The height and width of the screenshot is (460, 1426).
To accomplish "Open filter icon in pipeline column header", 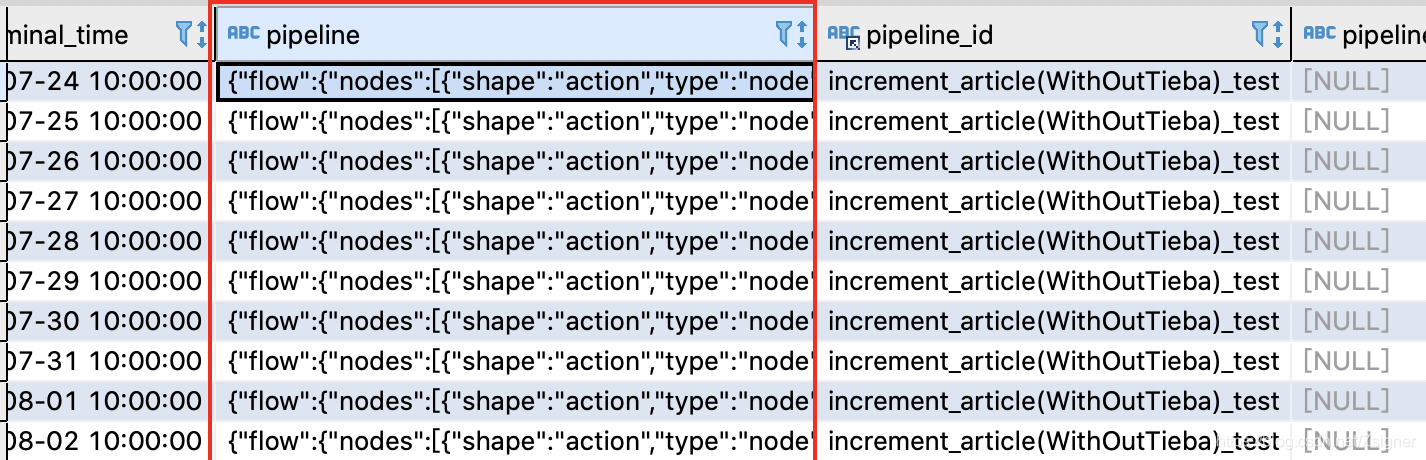I will [791, 36].
